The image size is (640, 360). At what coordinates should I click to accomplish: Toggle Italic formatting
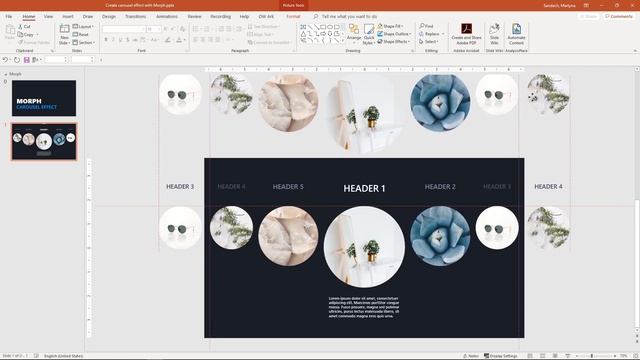point(113,40)
